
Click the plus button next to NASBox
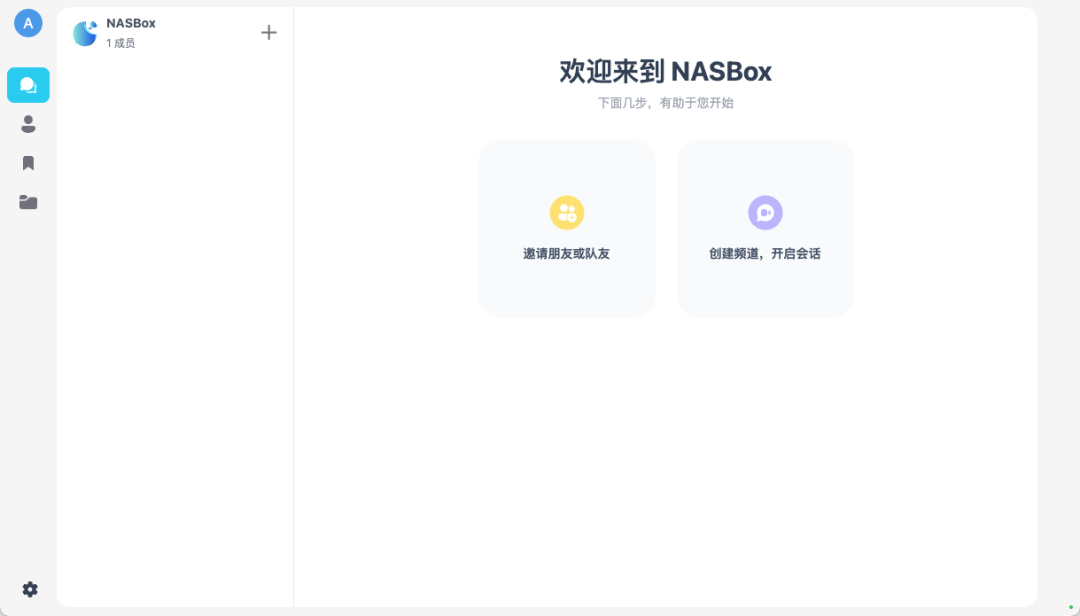click(268, 31)
